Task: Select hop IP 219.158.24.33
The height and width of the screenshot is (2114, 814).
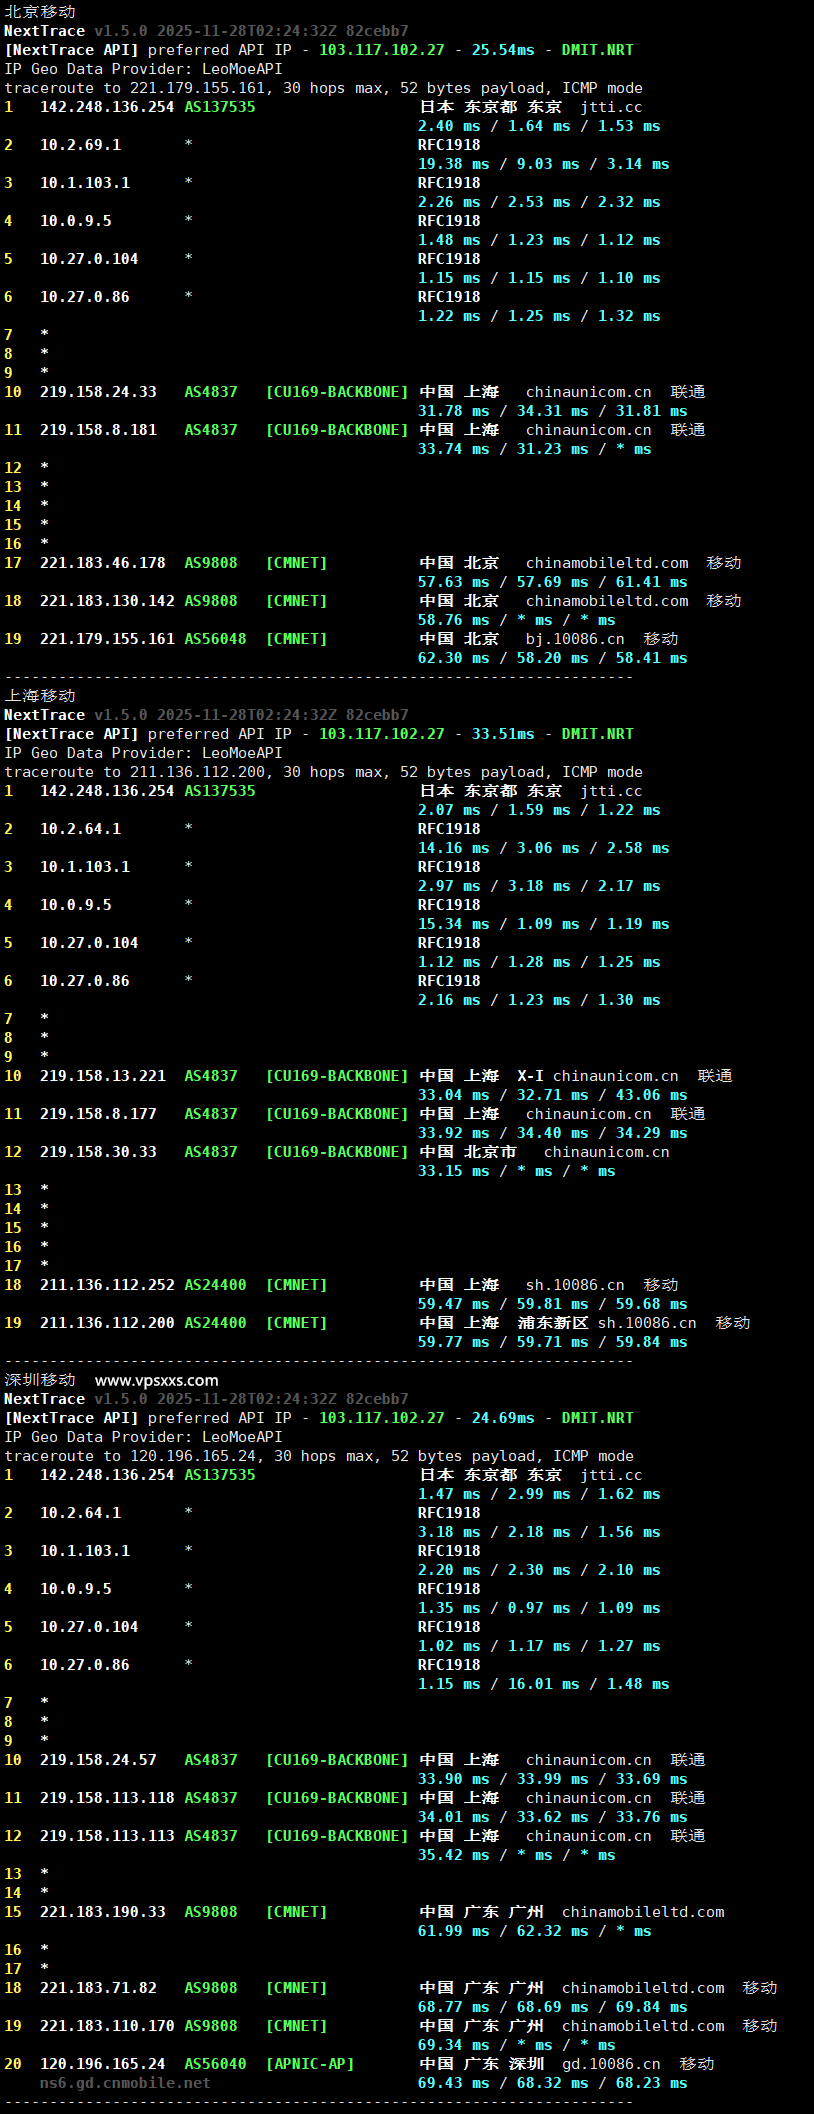Action: click(x=98, y=392)
